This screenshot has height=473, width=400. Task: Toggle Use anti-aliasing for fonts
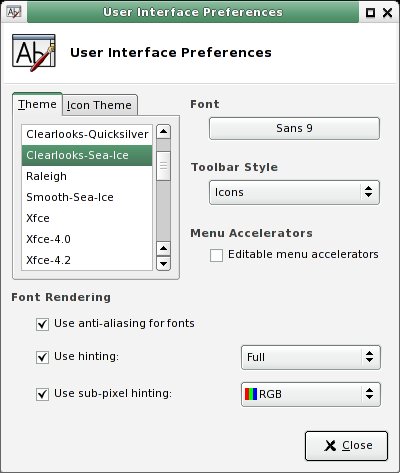[42, 324]
